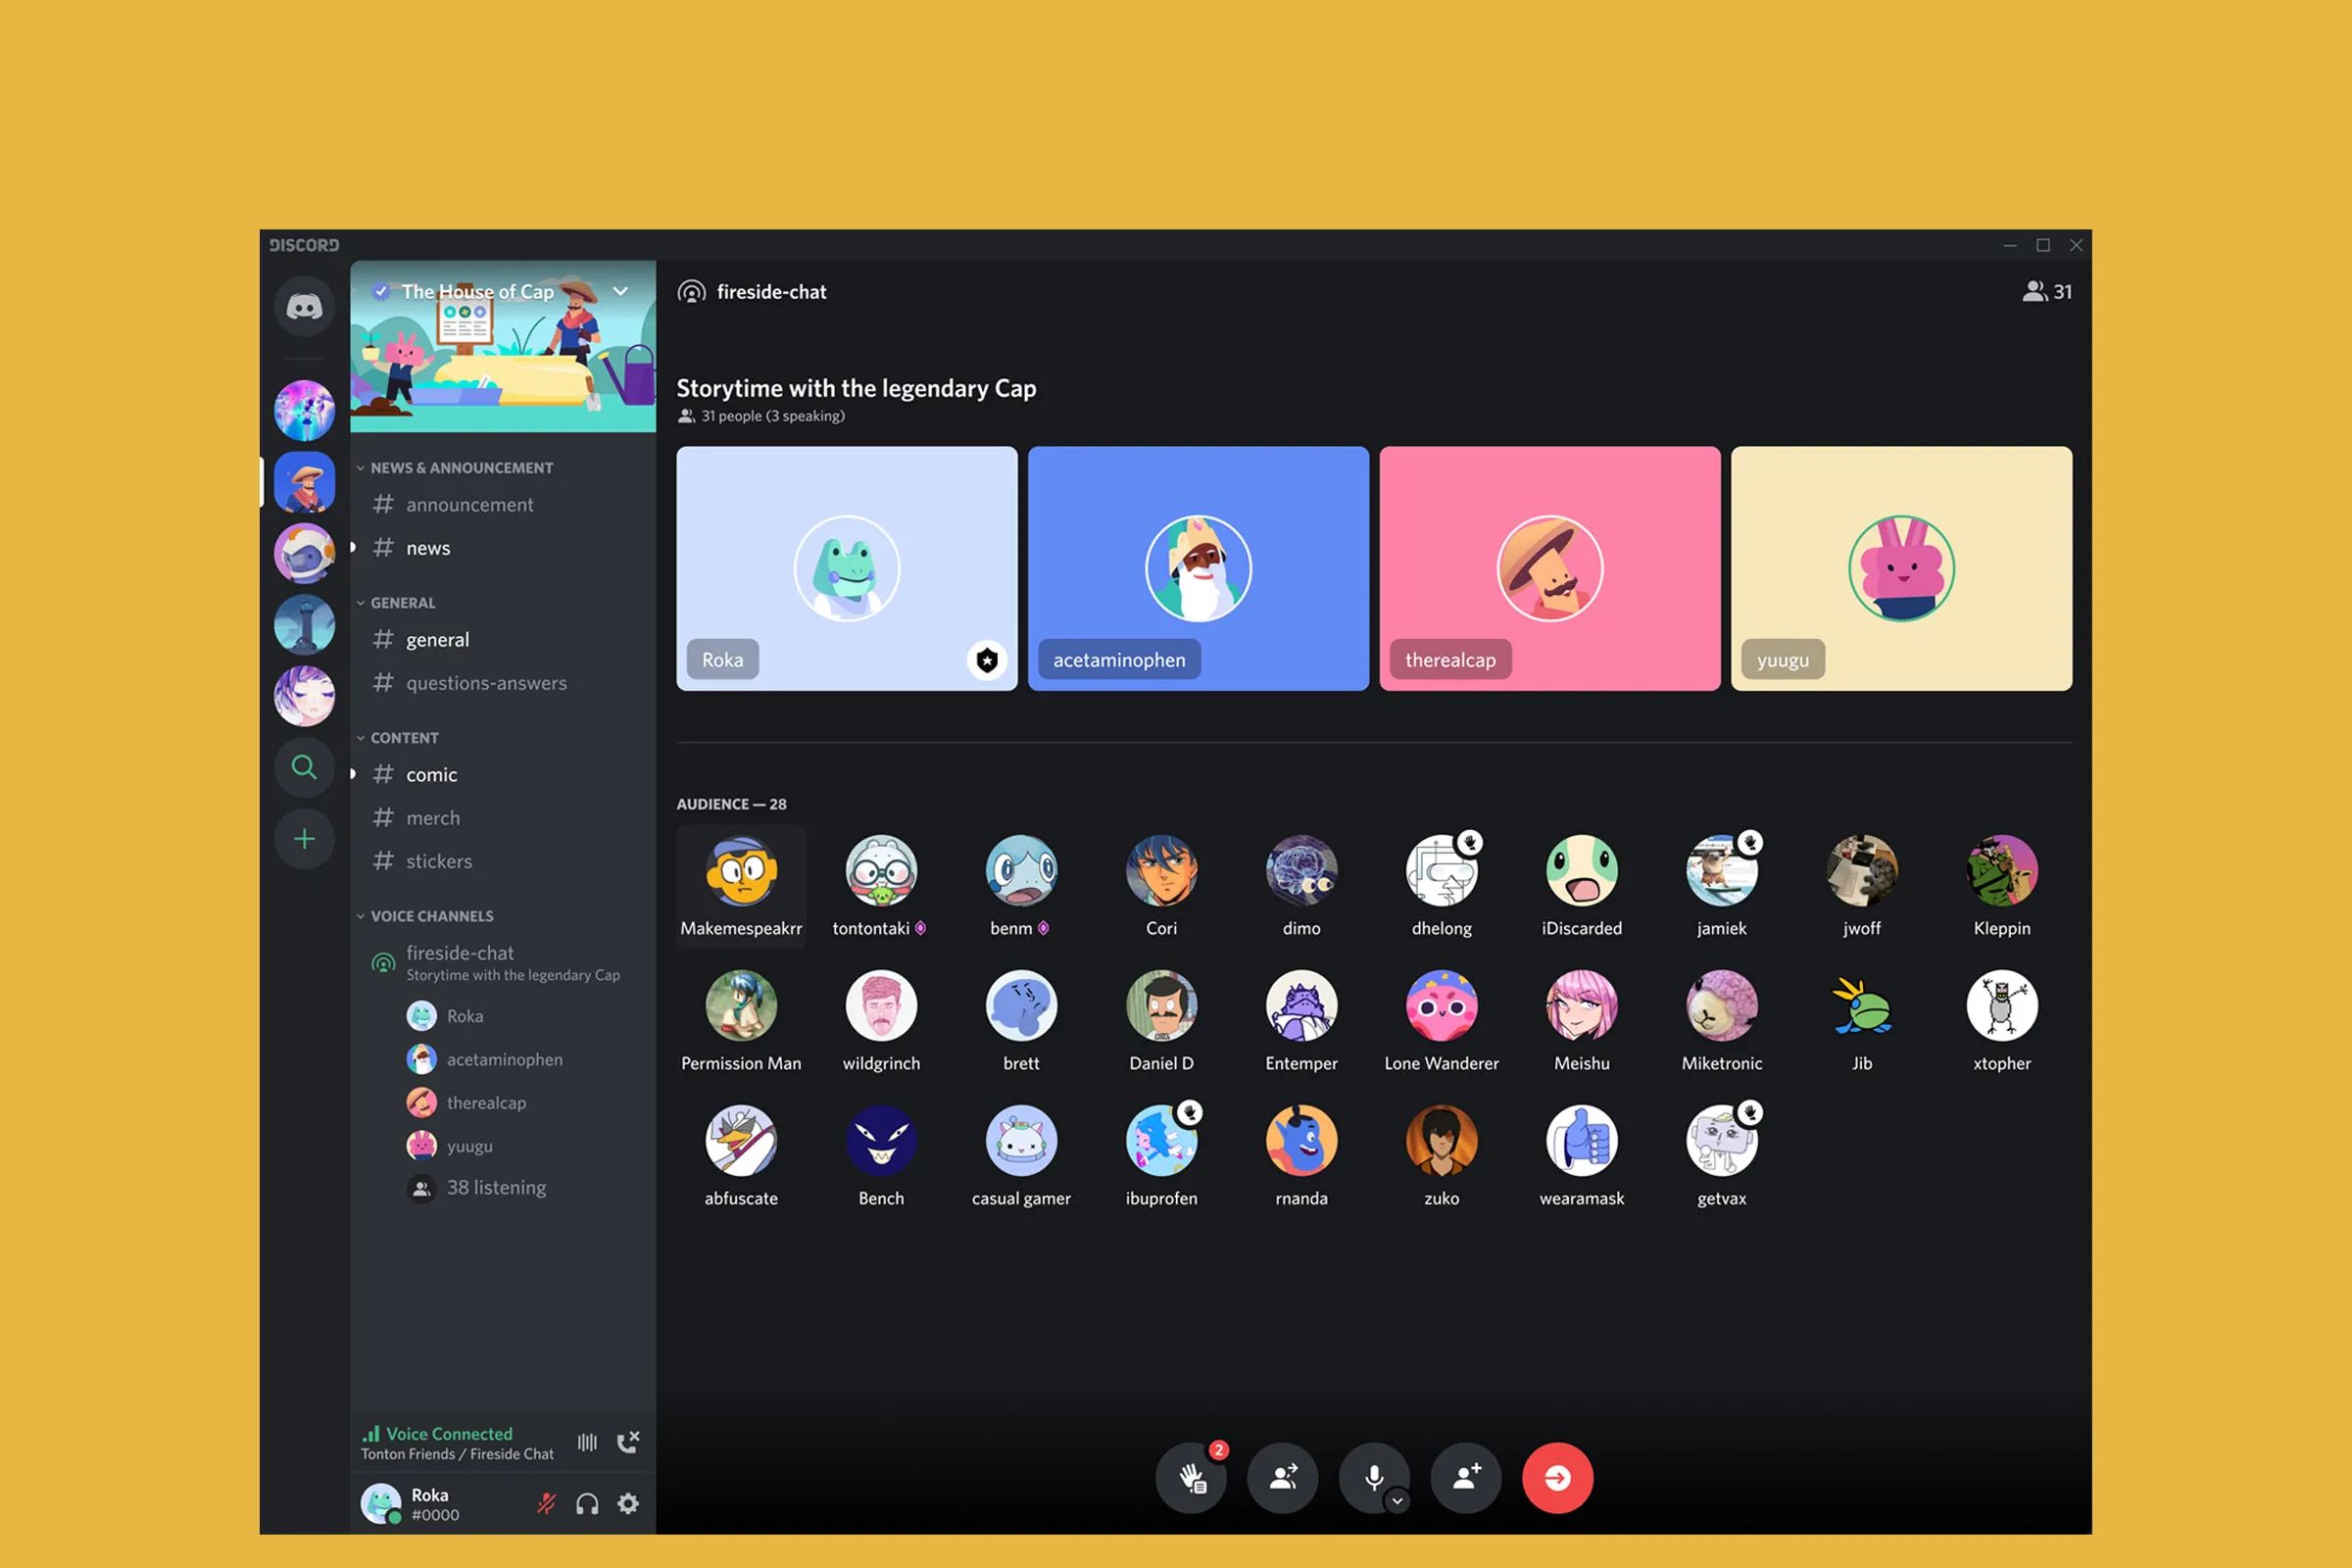Open the server search magnifier icon
This screenshot has width=2352, height=1568.
304,767
